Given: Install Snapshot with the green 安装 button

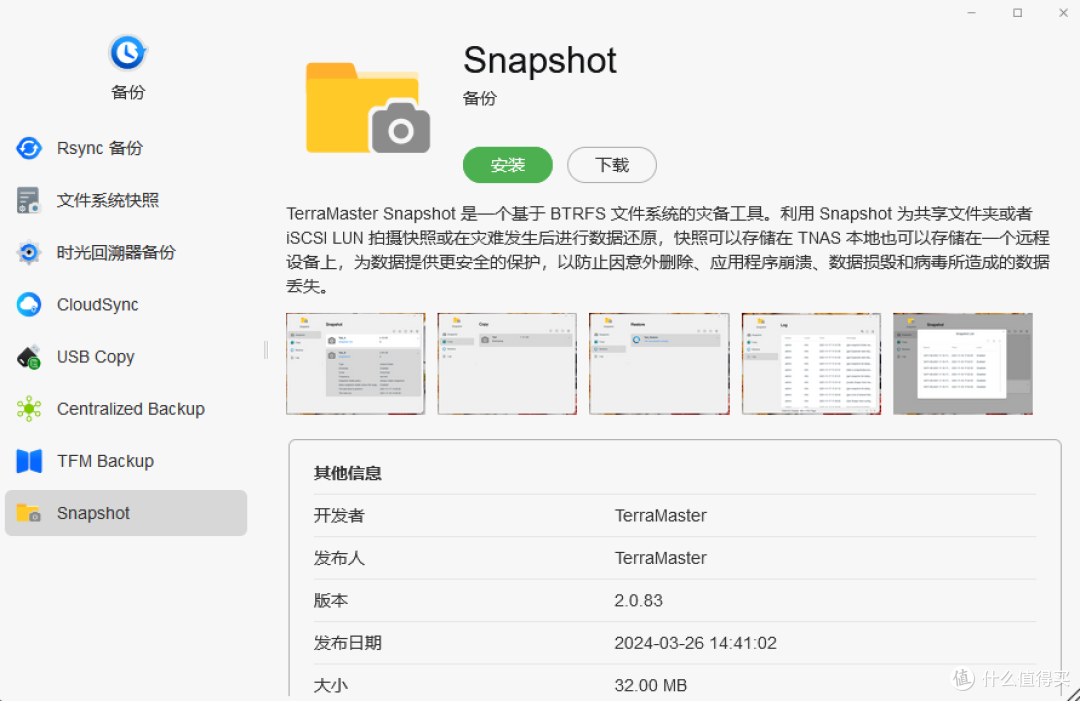Looking at the screenshot, I should click(508, 165).
